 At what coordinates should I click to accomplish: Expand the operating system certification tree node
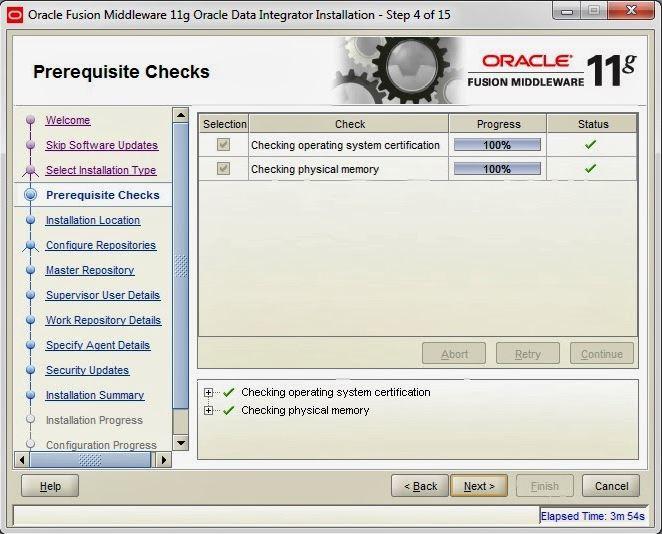click(x=208, y=393)
